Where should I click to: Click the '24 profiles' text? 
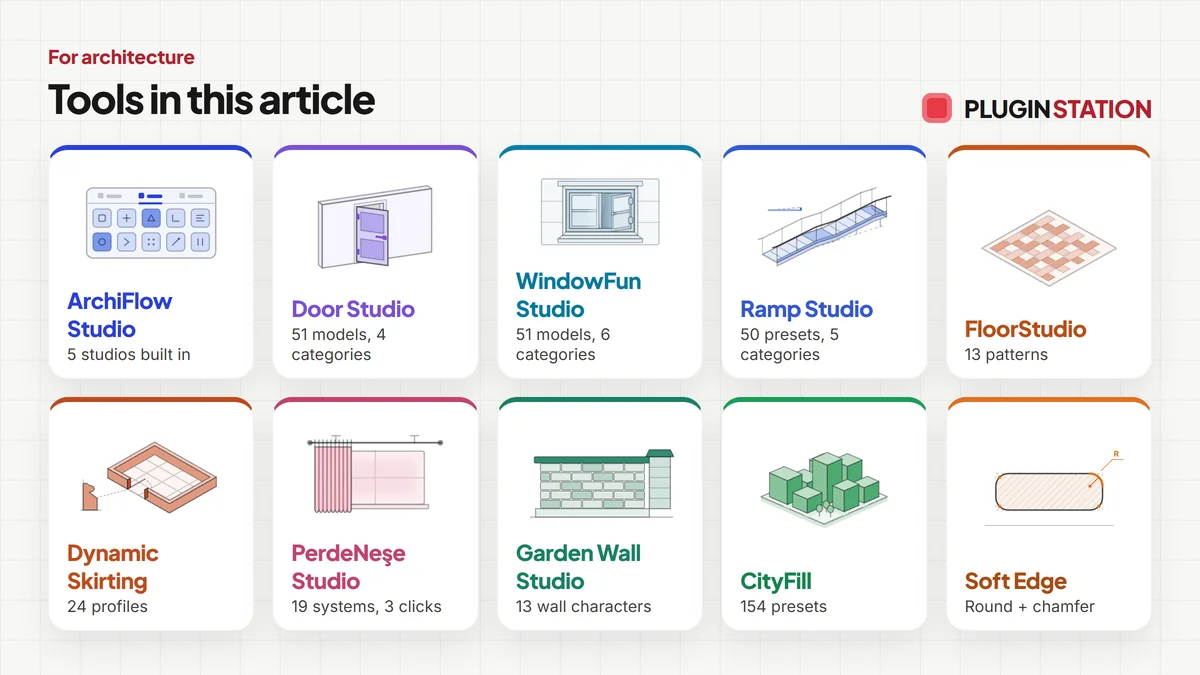coord(107,606)
